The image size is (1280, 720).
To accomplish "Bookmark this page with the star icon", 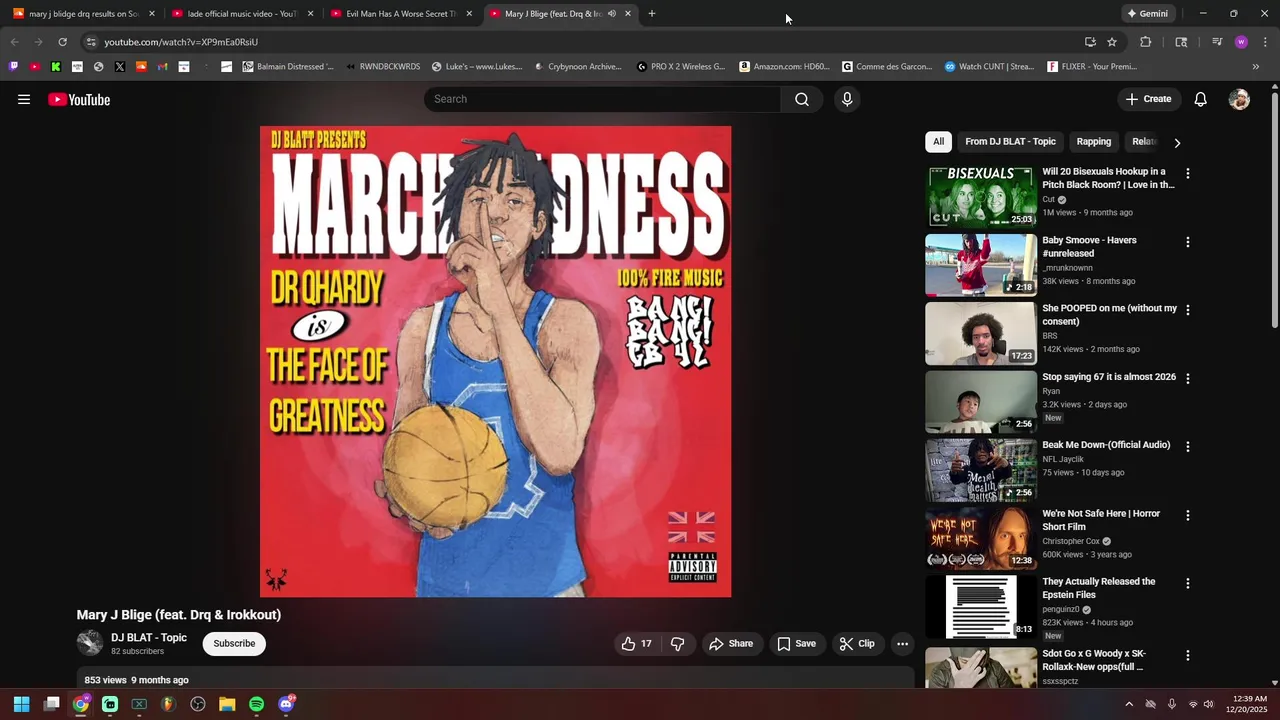I will (1112, 42).
